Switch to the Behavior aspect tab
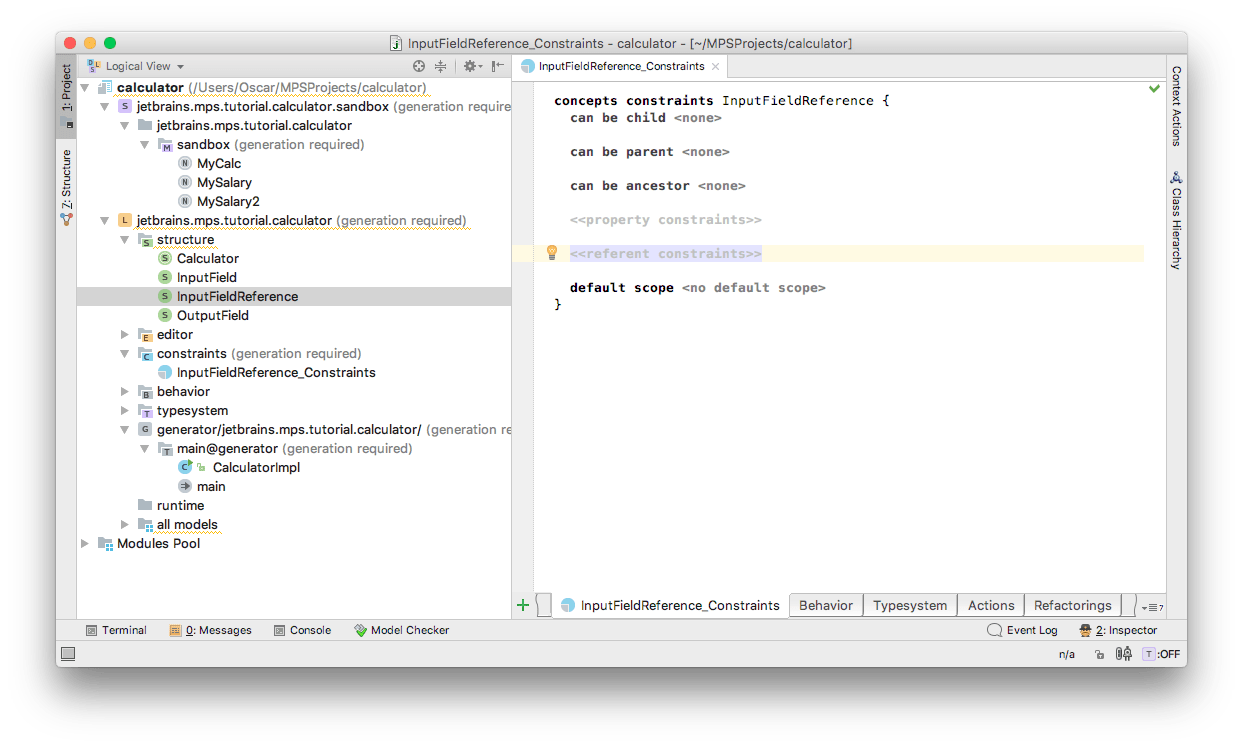This screenshot has width=1243, height=747. click(x=825, y=605)
